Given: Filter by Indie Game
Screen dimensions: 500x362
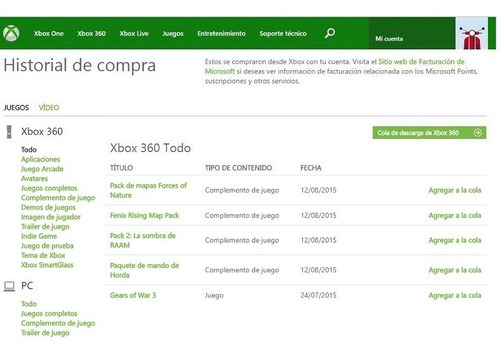Looking at the screenshot, I should coord(39,236).
